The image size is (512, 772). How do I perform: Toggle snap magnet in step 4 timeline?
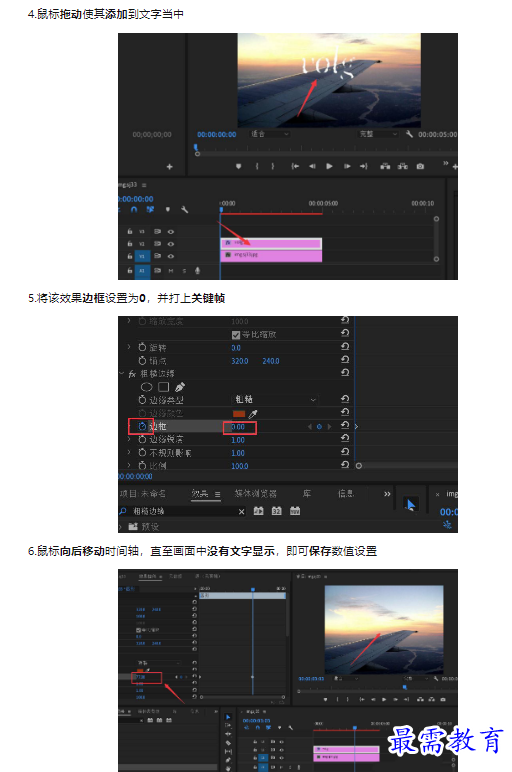134,209
